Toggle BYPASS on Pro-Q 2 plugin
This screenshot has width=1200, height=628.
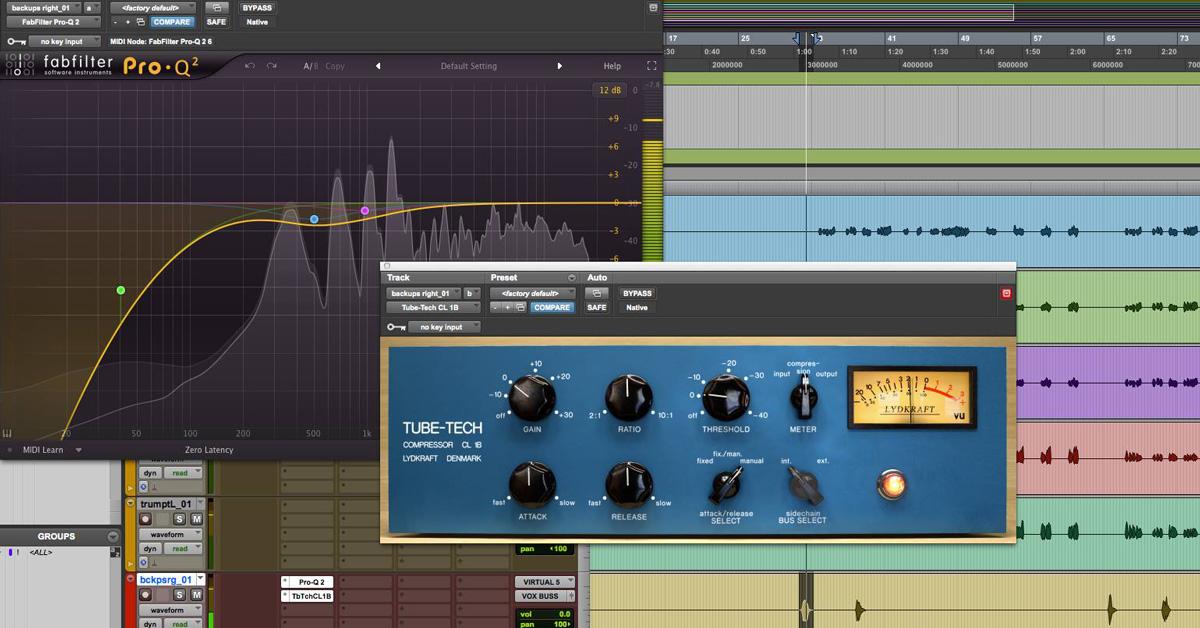tap(256, 8)
